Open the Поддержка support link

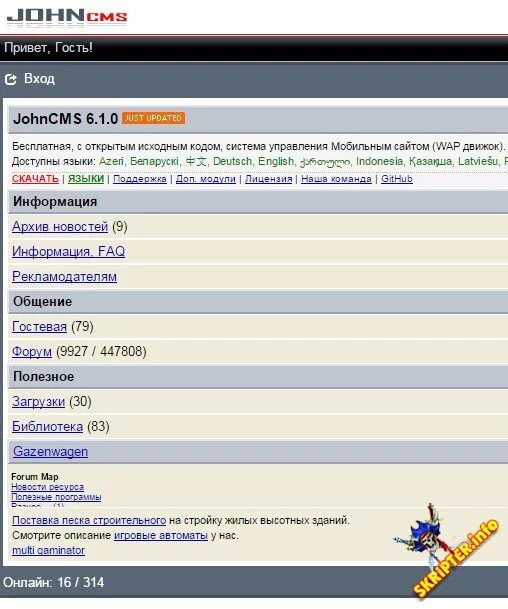pos(140,179)
